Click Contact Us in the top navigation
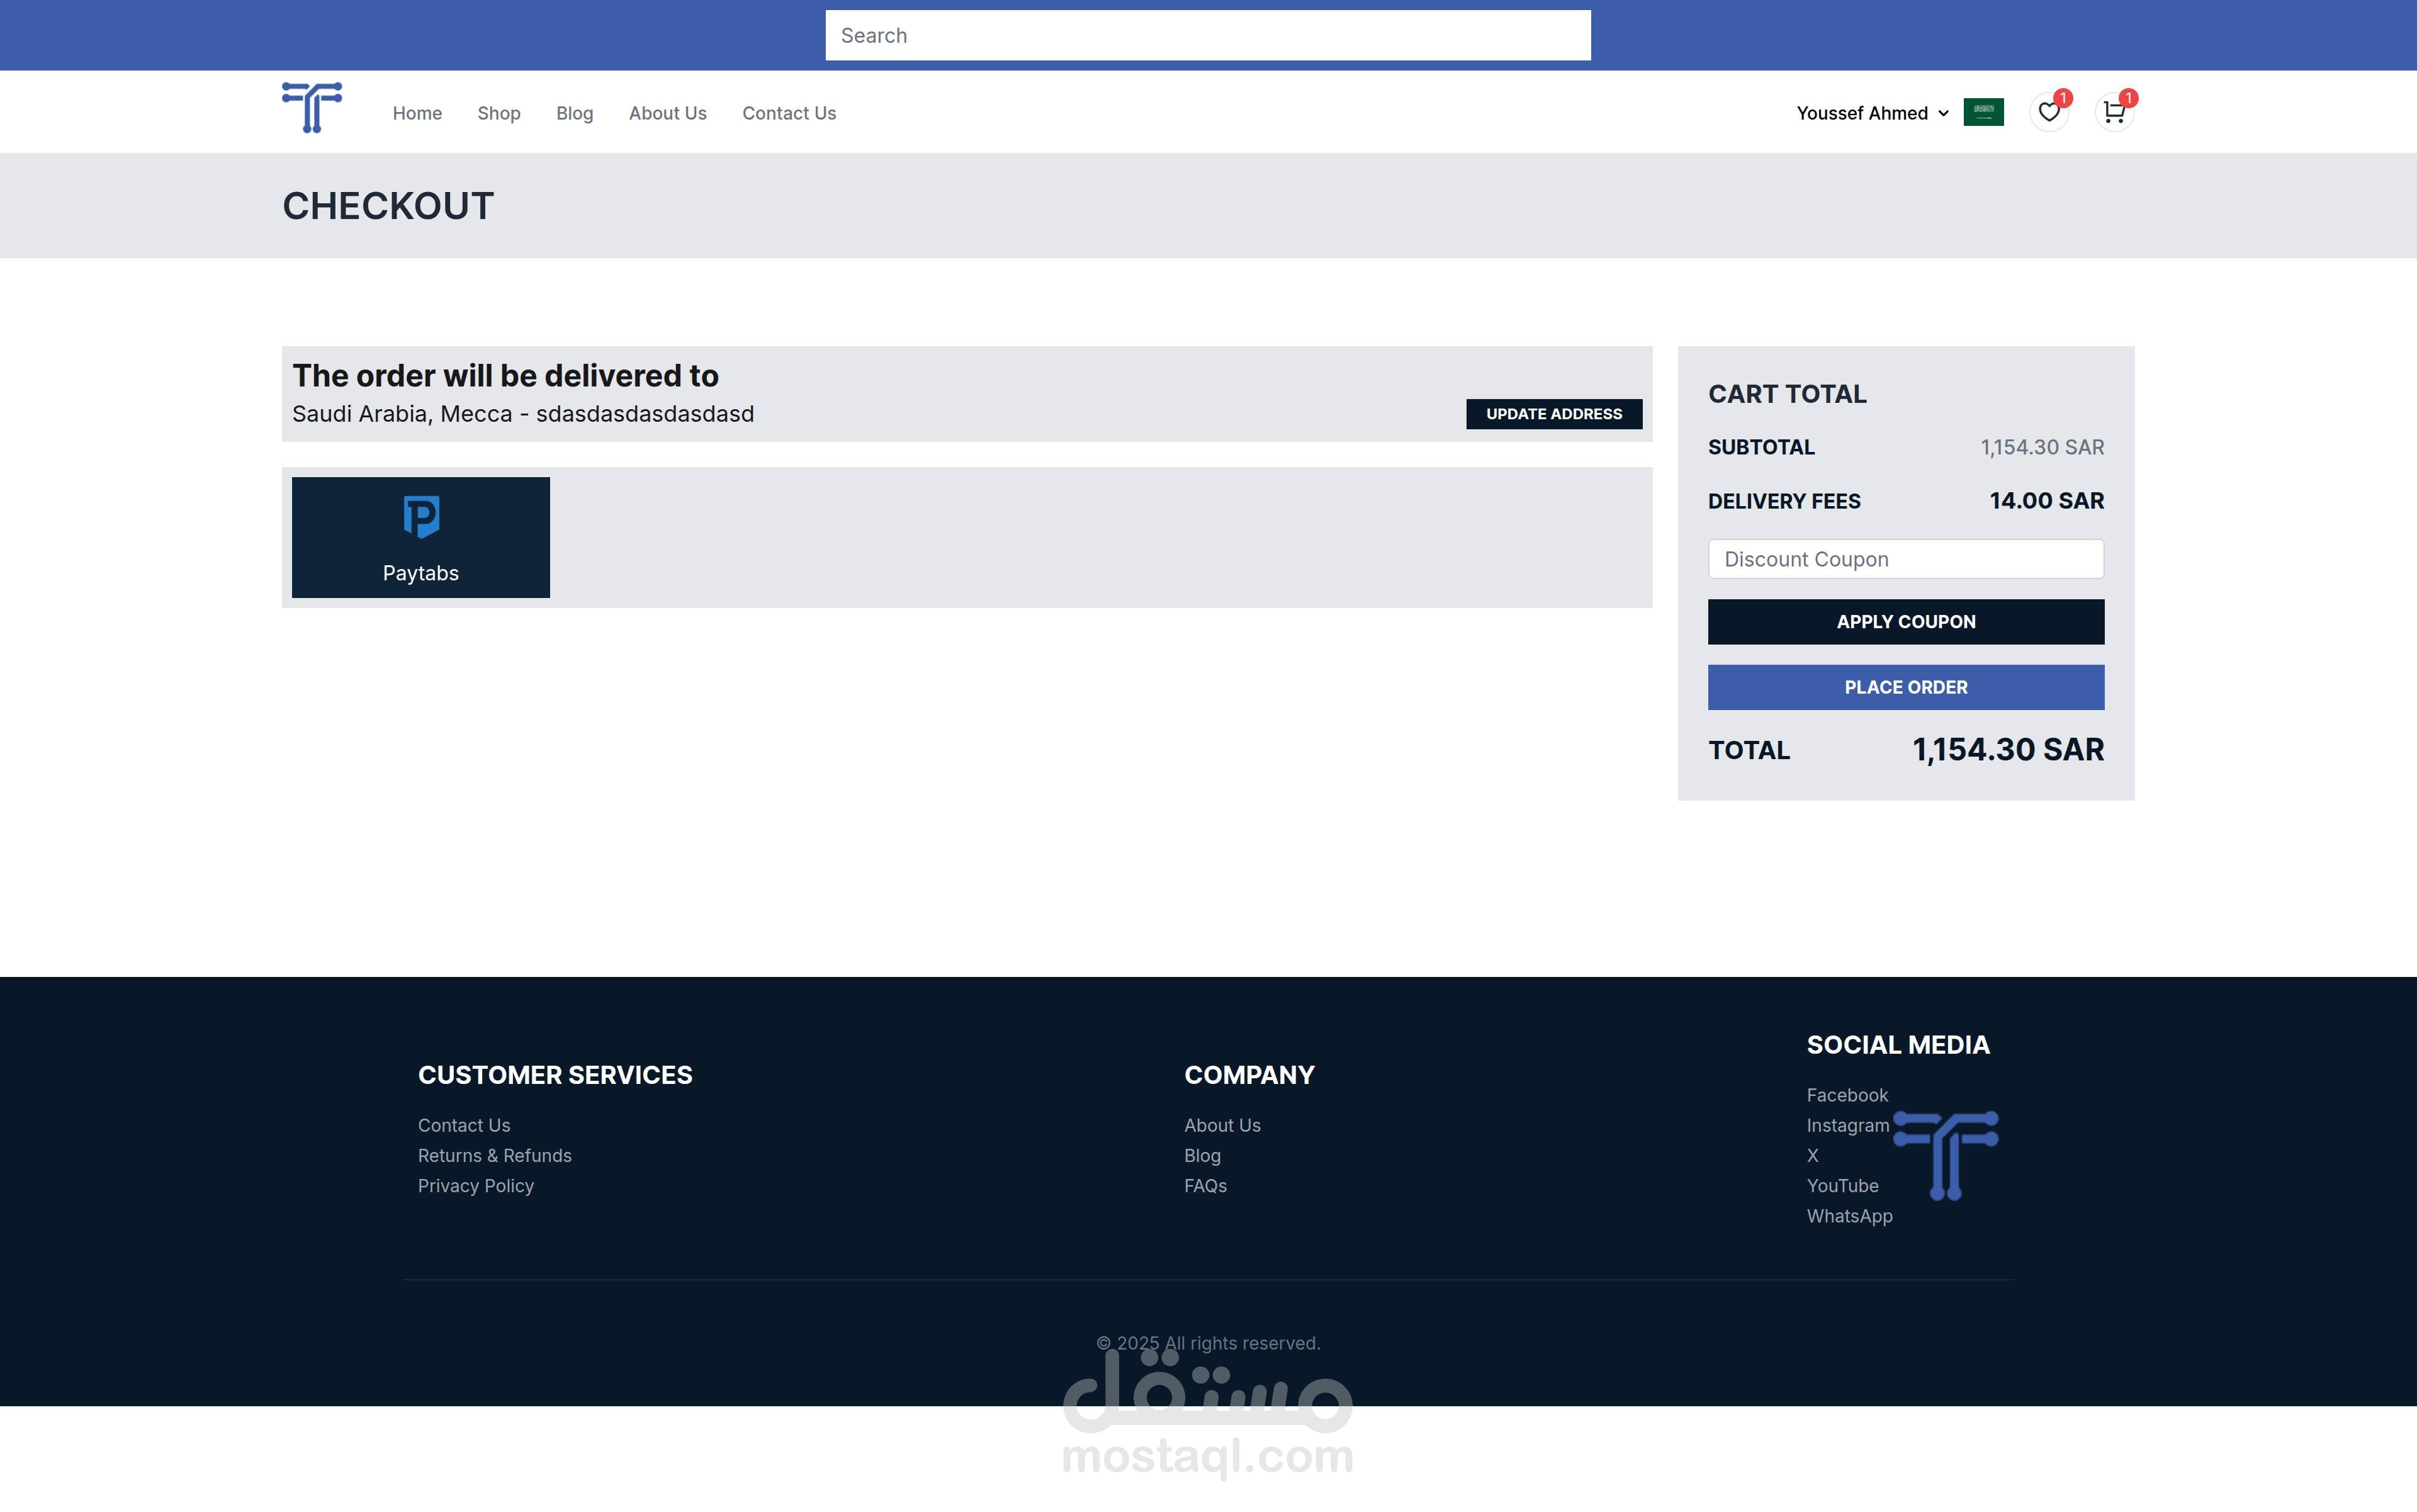The image size is (2417, 1512). pos(788,113)
